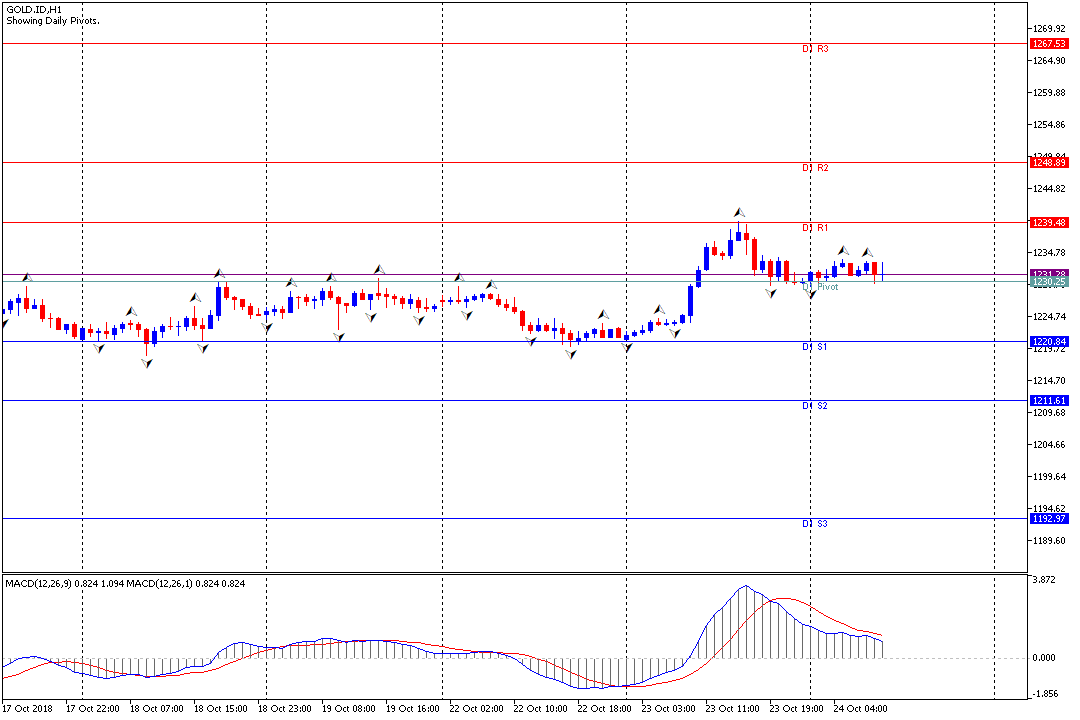Select the D1 S1 support label
The height and width of the screenshot is (720, 1080).
click(815, 347)
